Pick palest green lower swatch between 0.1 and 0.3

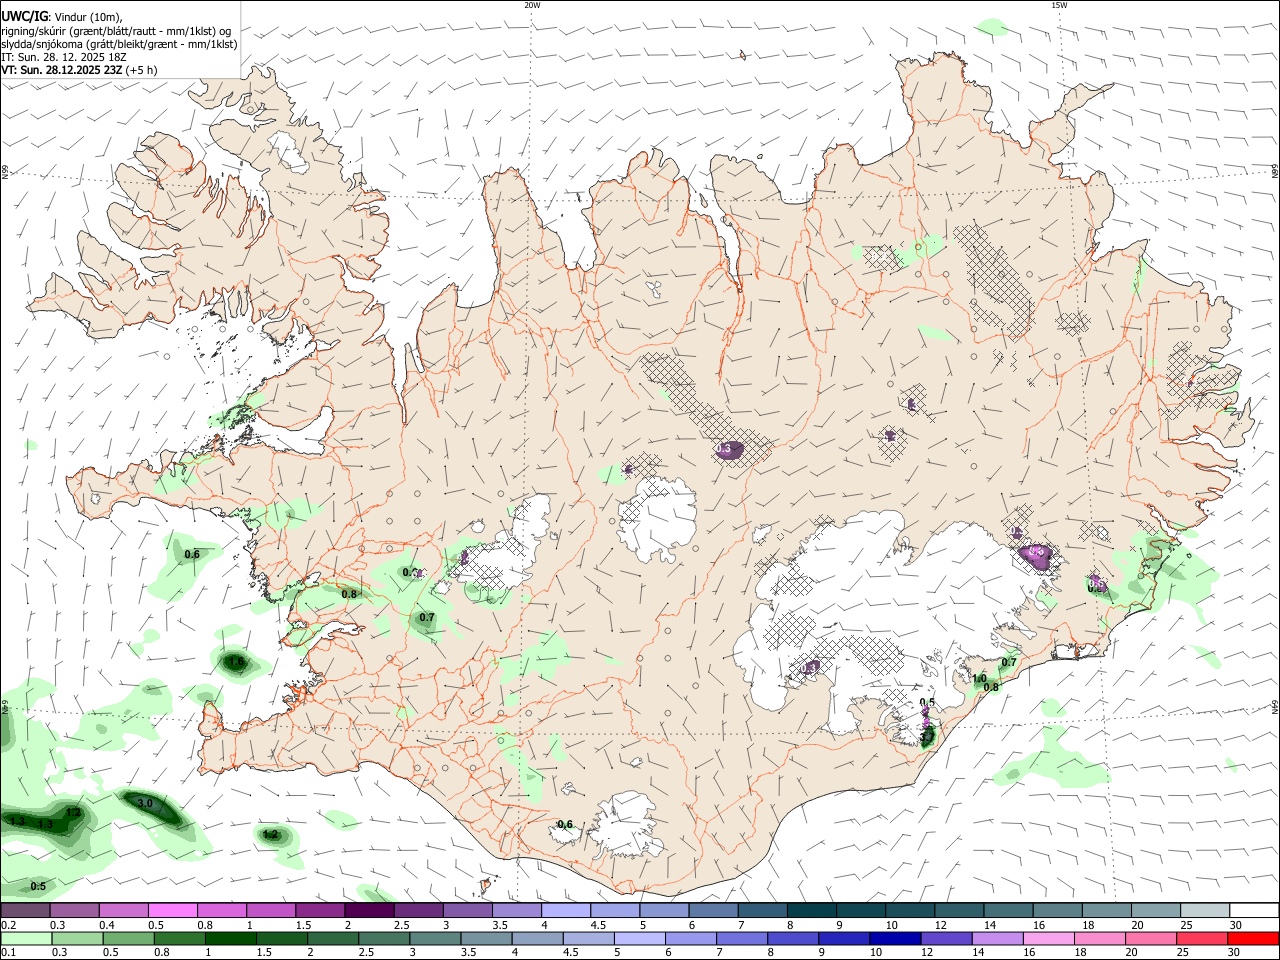tap(26, 938)
